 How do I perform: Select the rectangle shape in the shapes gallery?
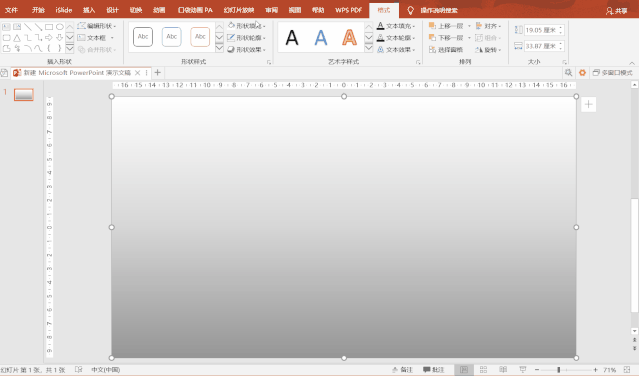(49, 27)
